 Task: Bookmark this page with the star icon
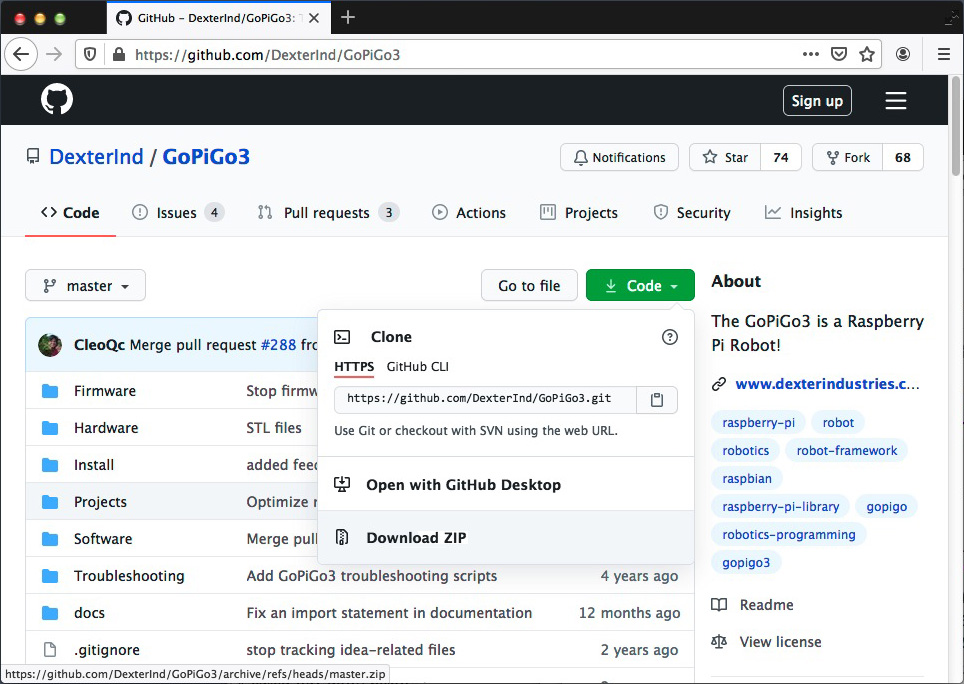[x=867, y=54]
